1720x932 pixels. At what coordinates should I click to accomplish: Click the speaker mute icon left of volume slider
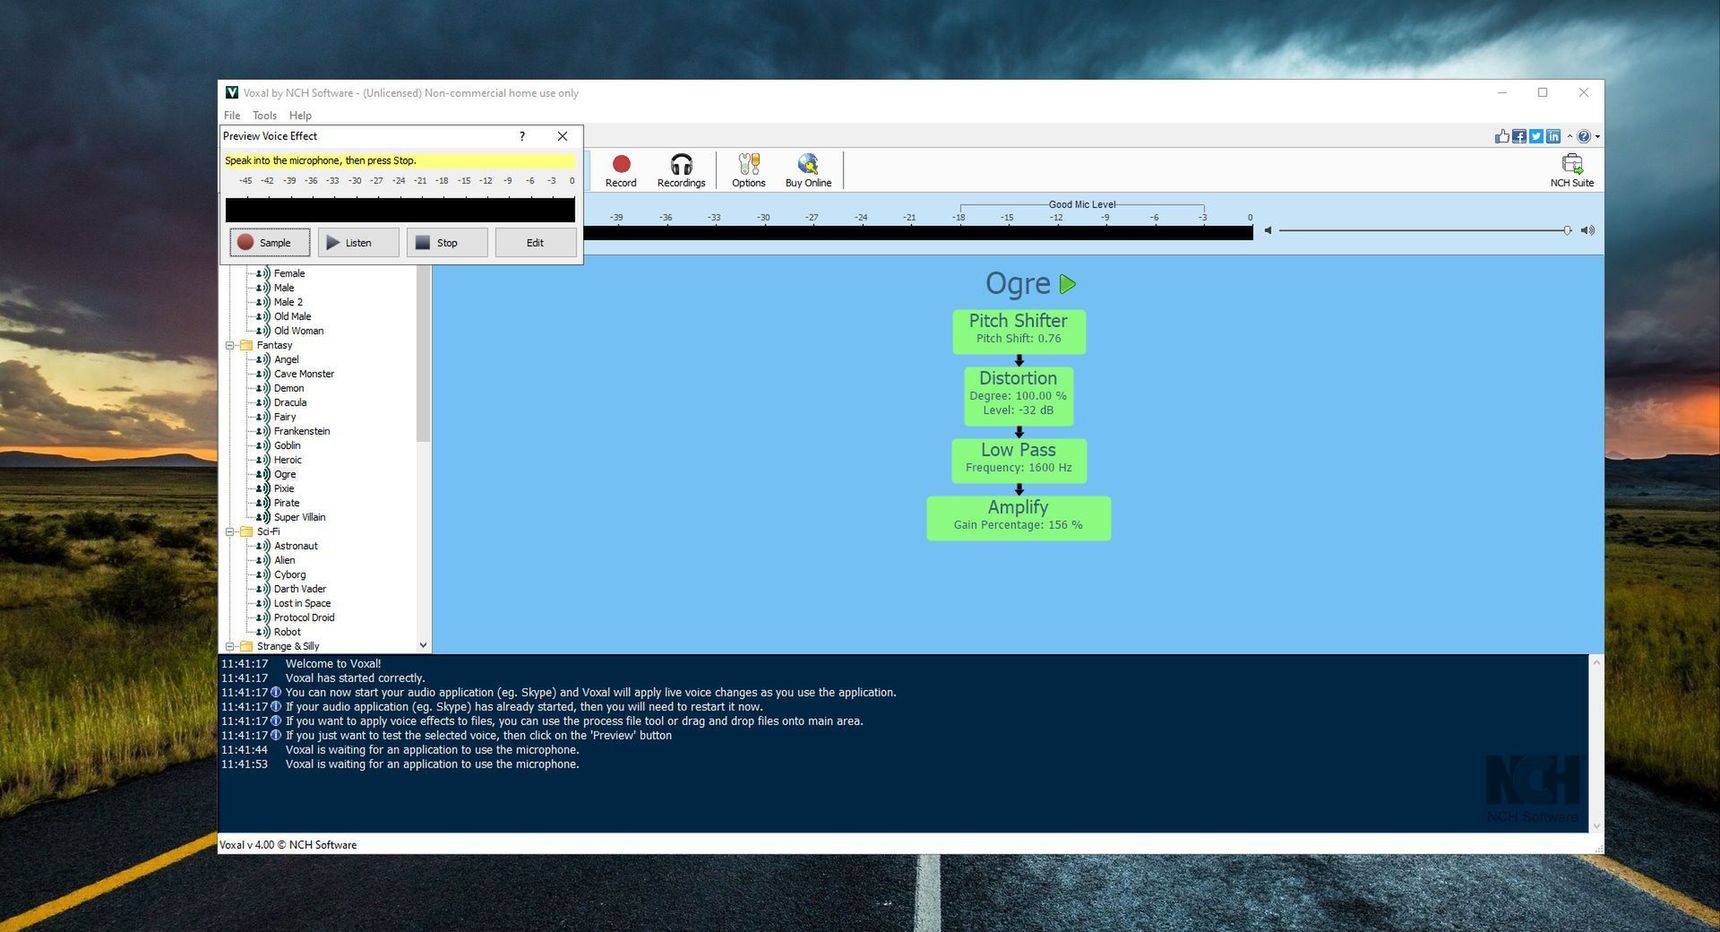pyautogui.click(x=1268, y=230)
